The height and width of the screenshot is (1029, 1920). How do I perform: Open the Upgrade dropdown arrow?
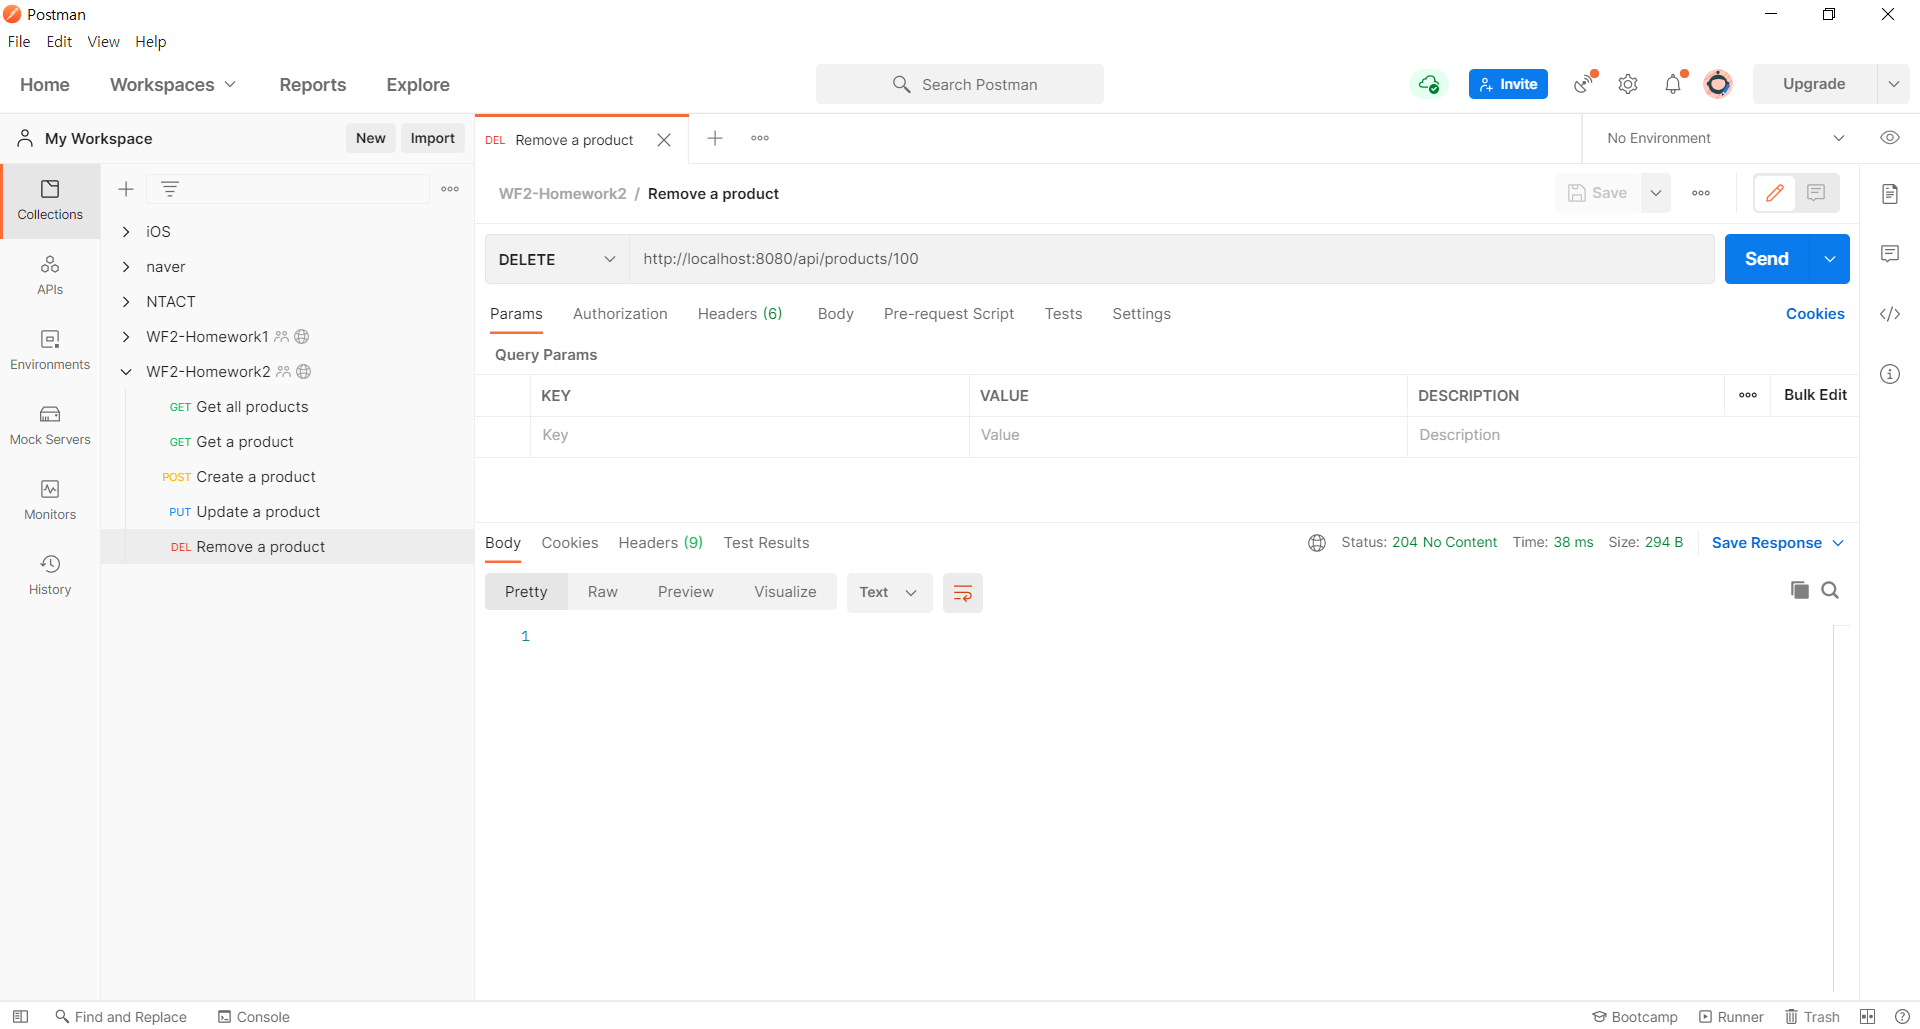1894,84
